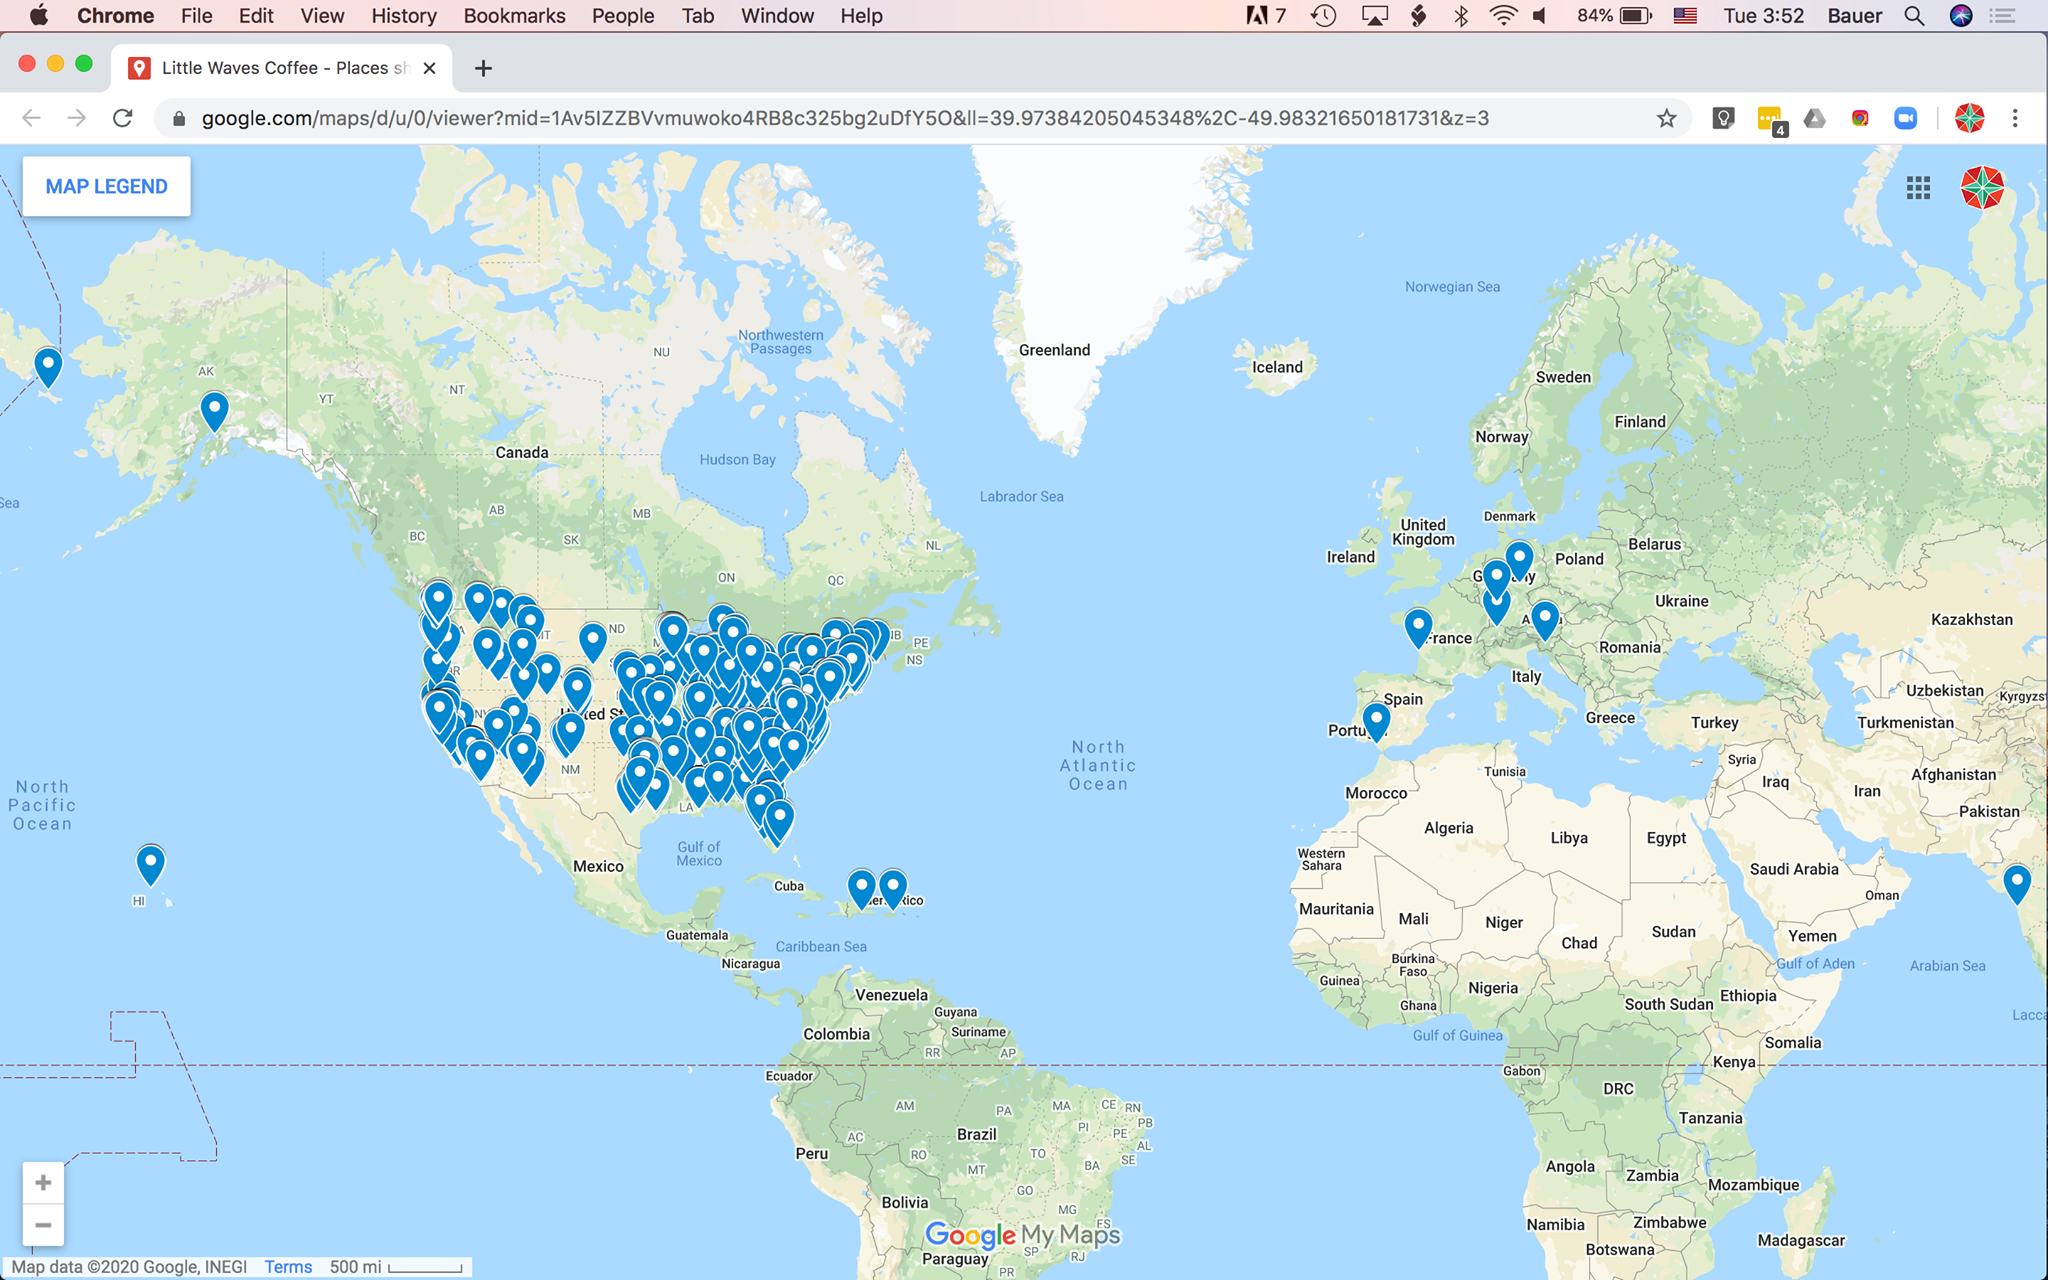
Task: Click the Hudson Bay label
Action: tap(737, 459)
